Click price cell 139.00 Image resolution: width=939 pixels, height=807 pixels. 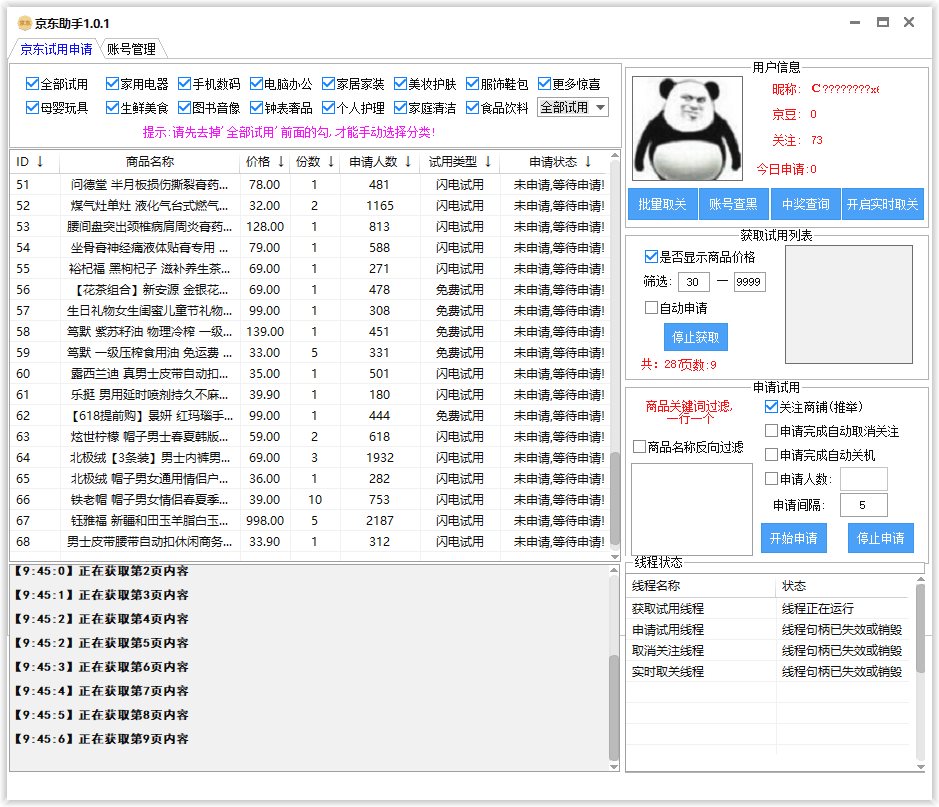265,332
